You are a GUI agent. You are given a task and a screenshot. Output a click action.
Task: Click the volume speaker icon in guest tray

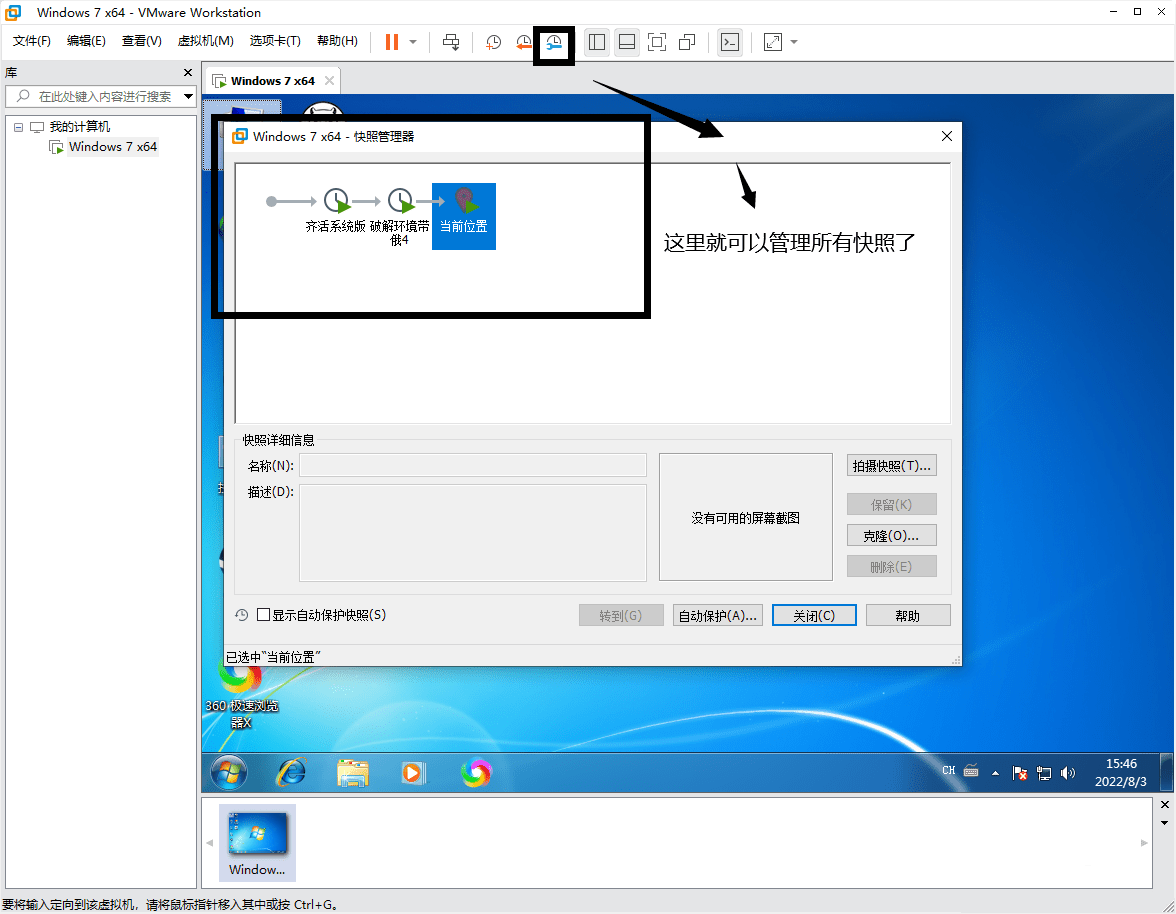click(x=1068, y=773)
